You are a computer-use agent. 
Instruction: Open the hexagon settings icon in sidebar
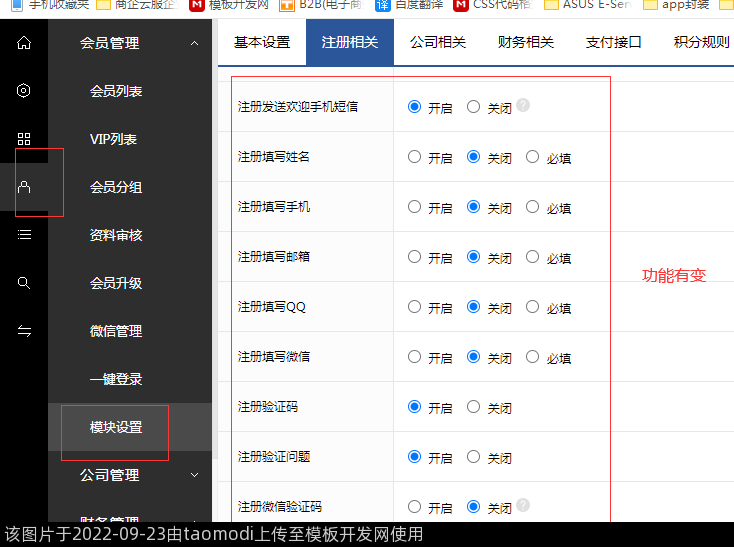[x=24, y=91]
